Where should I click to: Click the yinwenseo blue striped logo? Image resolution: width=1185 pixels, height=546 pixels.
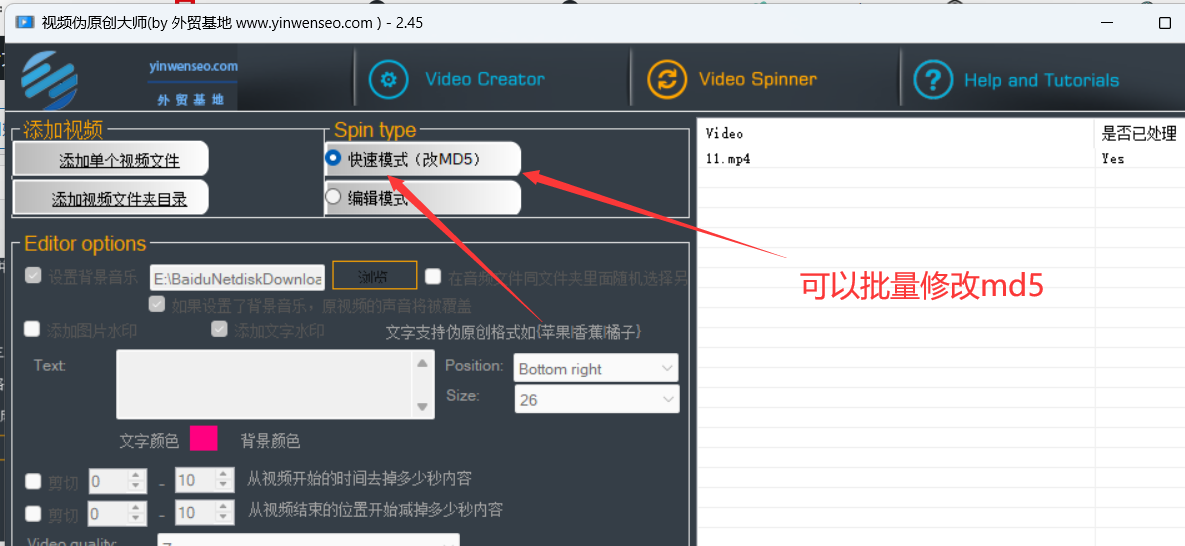click(50, 79)
